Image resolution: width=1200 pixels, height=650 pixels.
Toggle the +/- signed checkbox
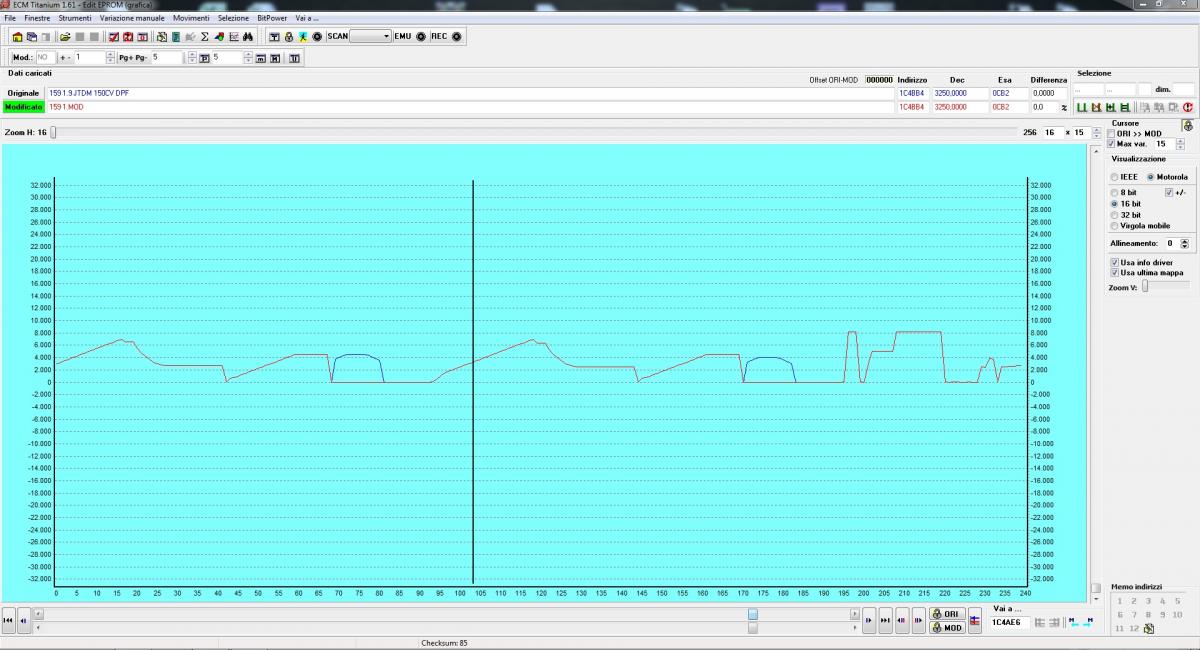1169,192
